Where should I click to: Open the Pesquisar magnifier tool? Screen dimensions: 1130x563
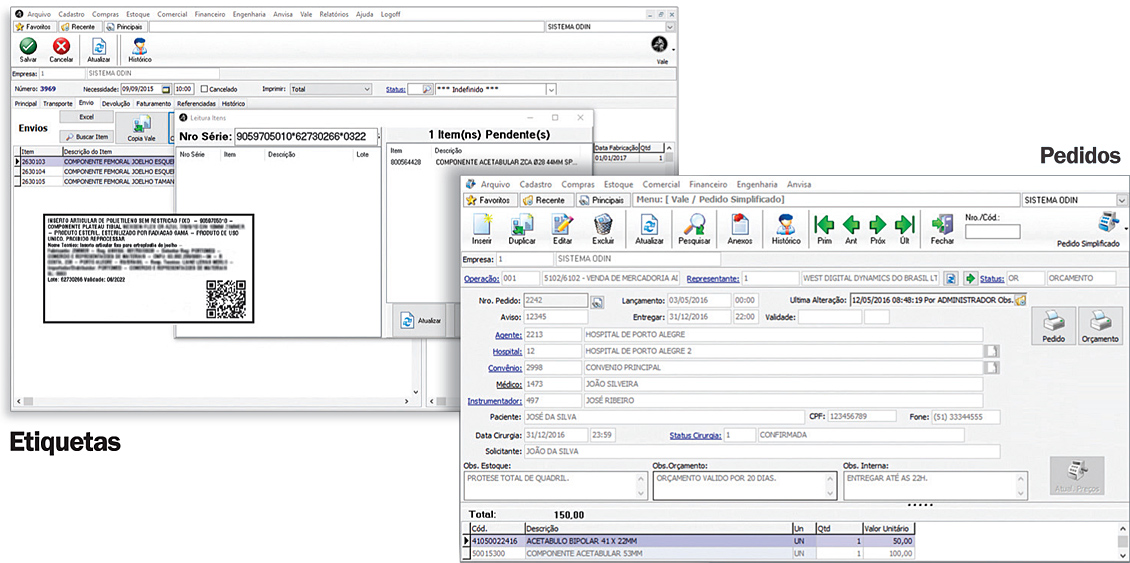tap(694, 225)
